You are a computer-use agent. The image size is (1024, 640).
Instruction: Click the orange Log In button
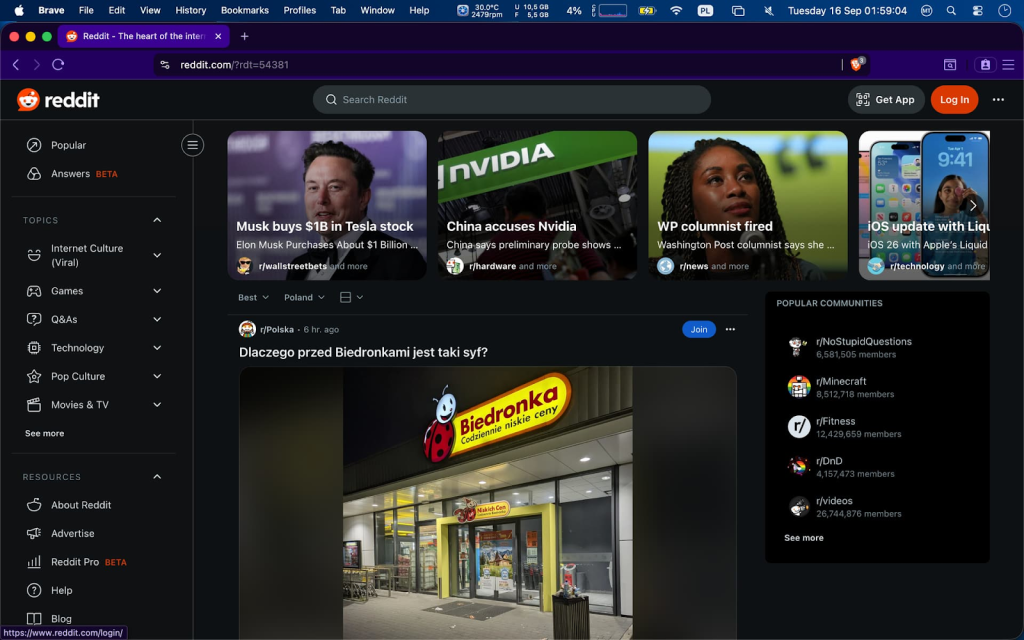[954, 99]
